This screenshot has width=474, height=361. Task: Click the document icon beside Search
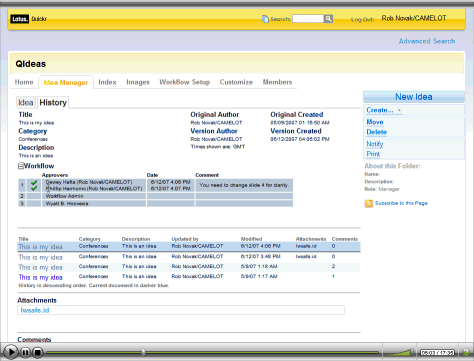pos(265,19)
